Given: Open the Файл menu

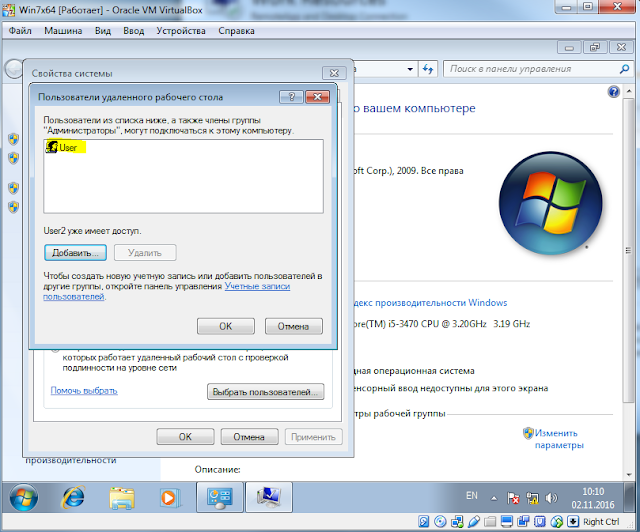Looking at the screenshot, I should point(20,31).
